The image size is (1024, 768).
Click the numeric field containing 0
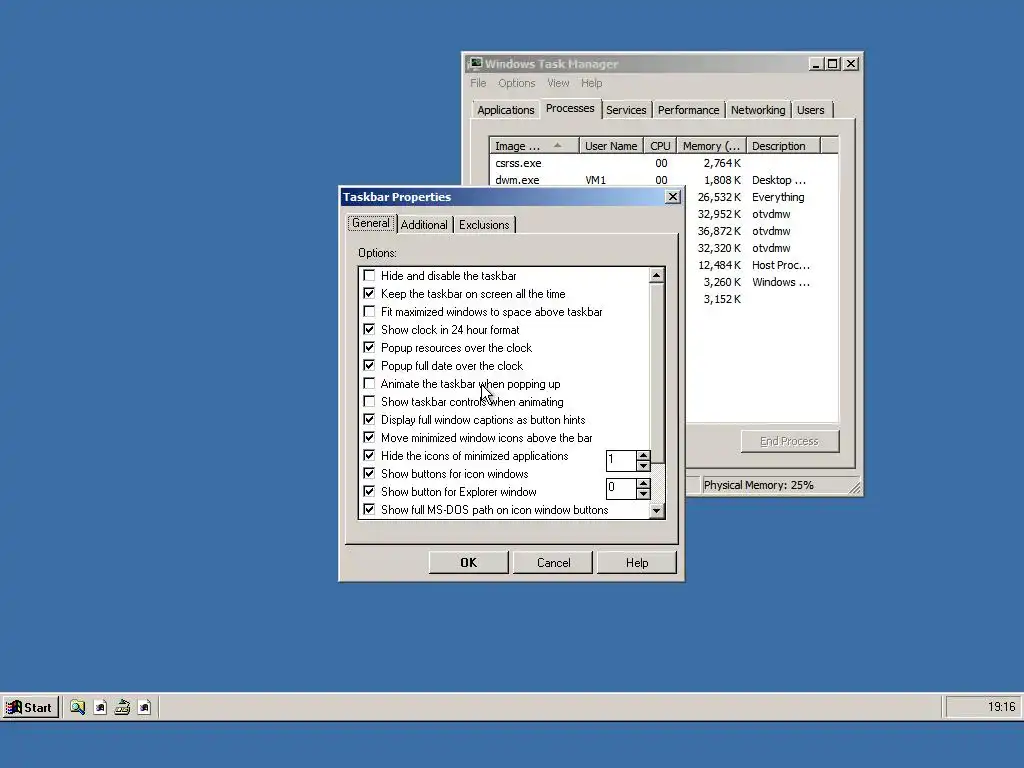click(621, 488)
